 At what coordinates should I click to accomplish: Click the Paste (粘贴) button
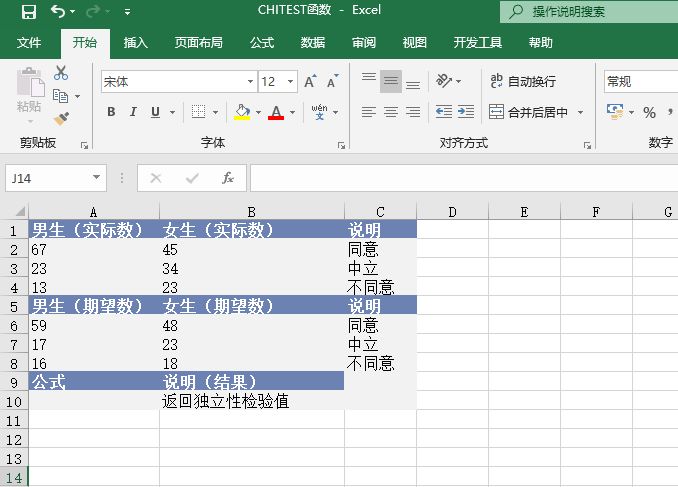(29, 92)
